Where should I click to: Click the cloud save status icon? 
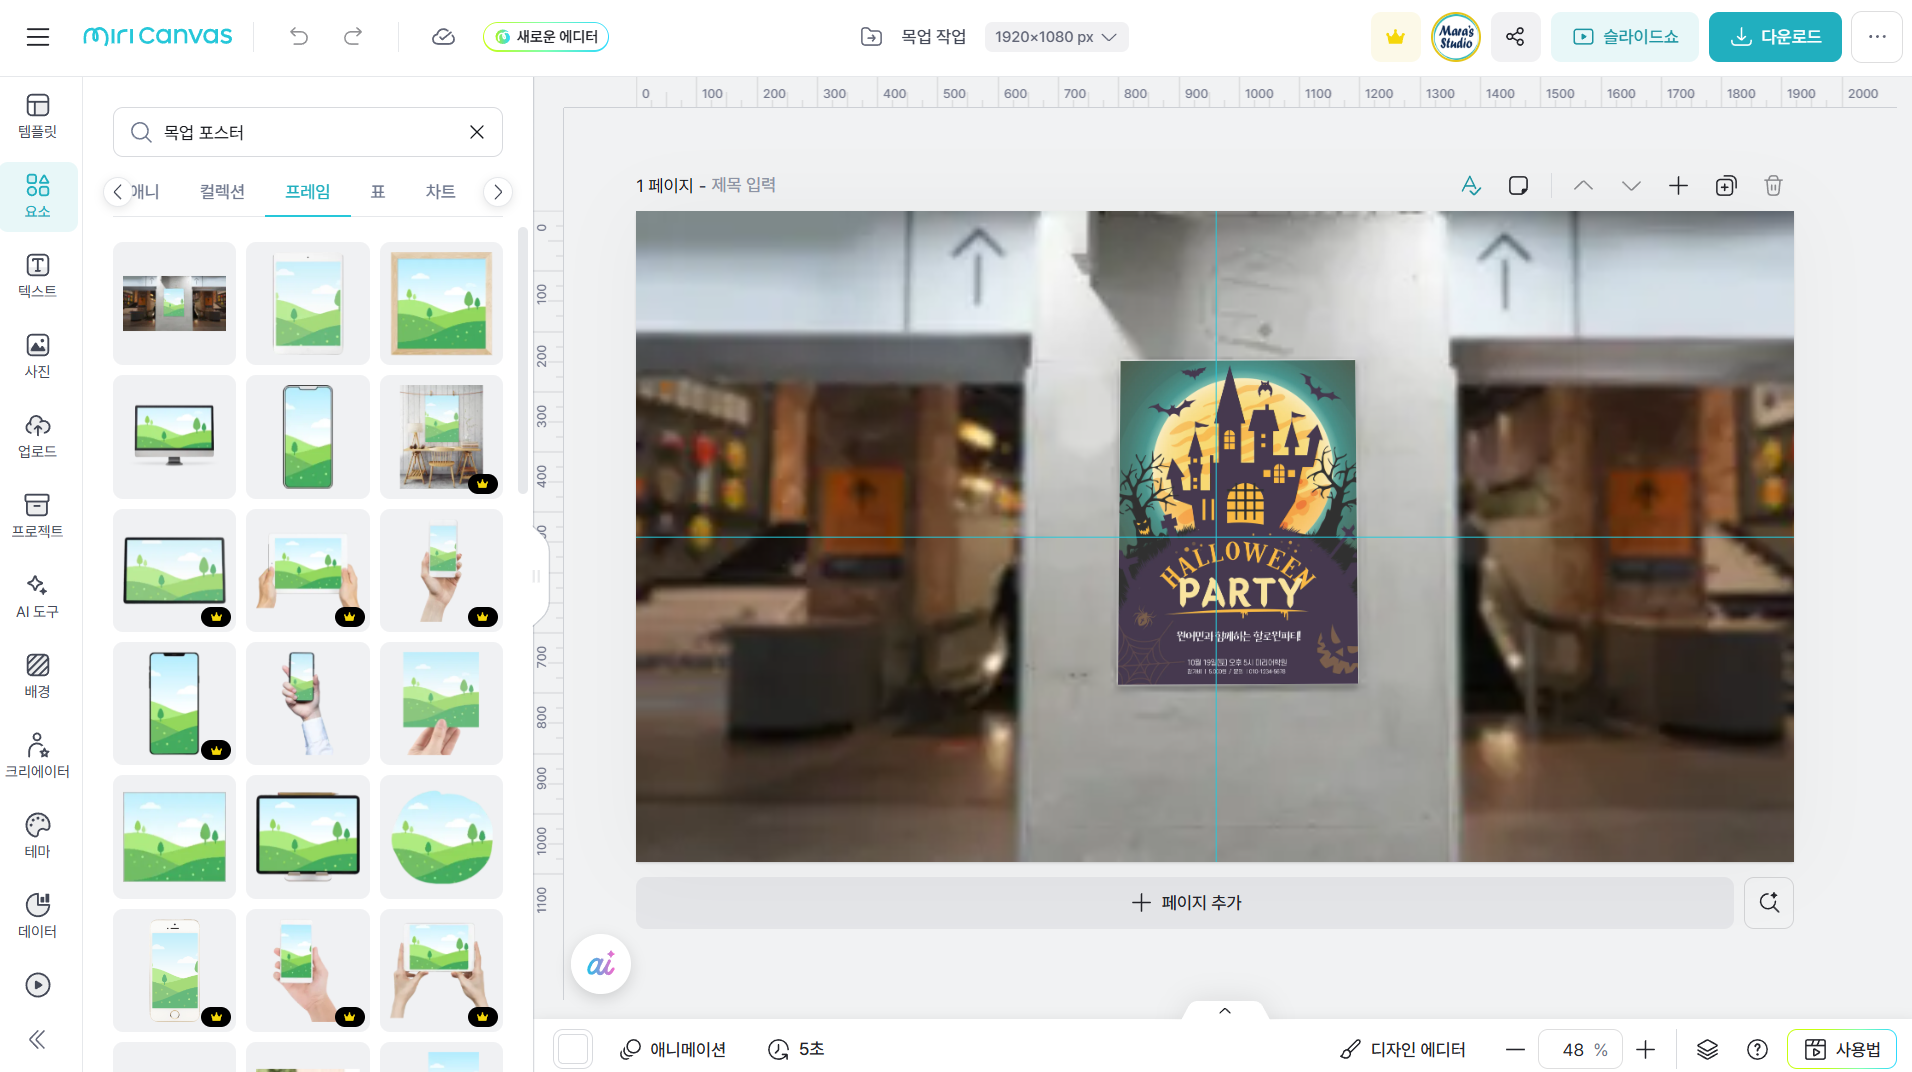tap(443, 37)
